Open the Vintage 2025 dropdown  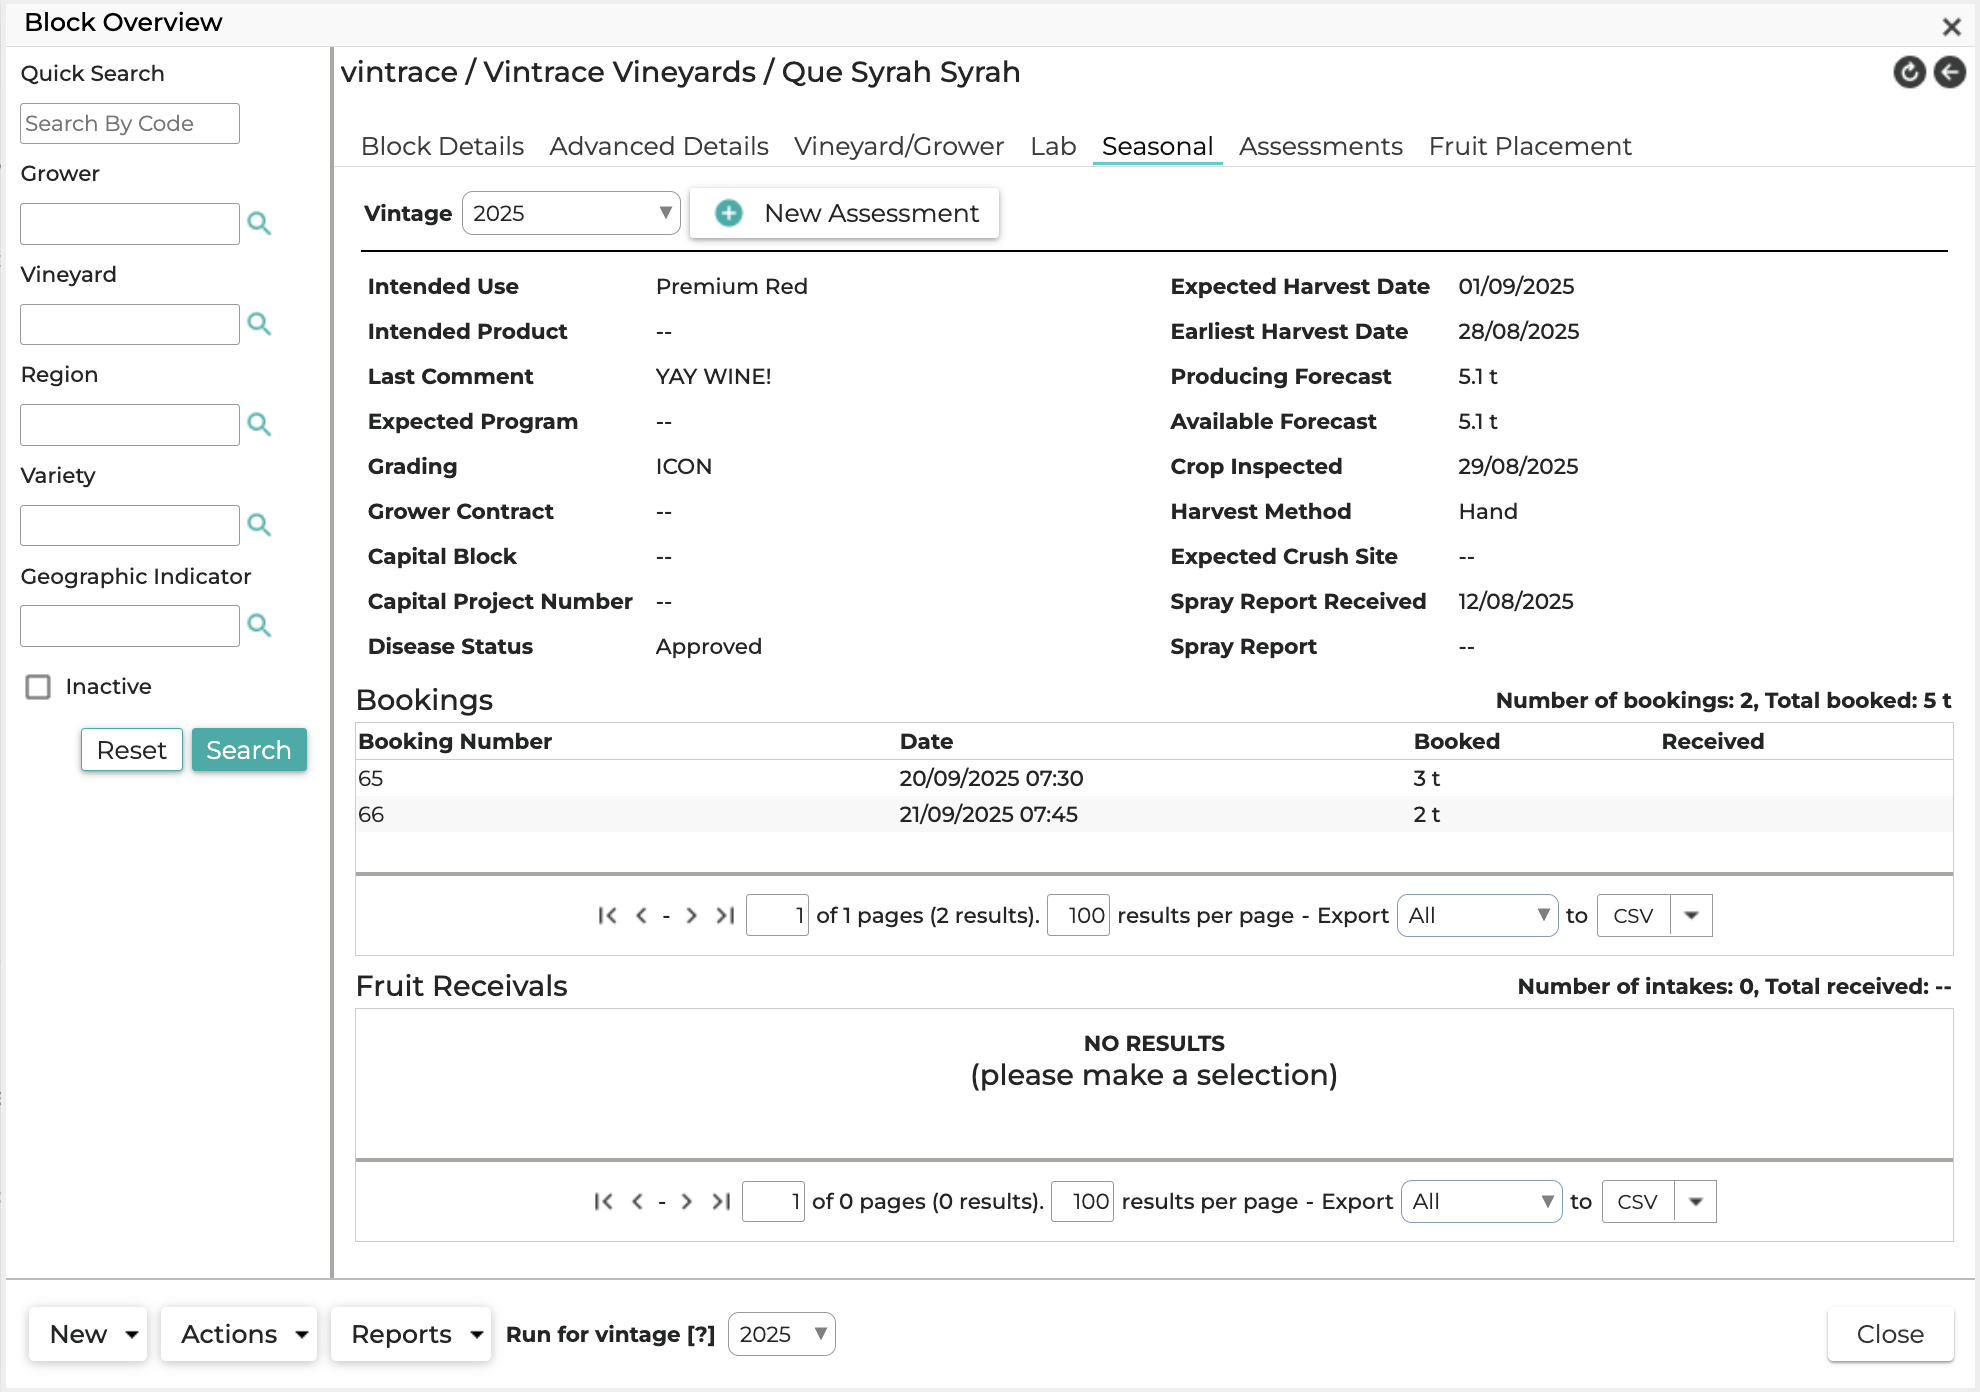[571, 213]
